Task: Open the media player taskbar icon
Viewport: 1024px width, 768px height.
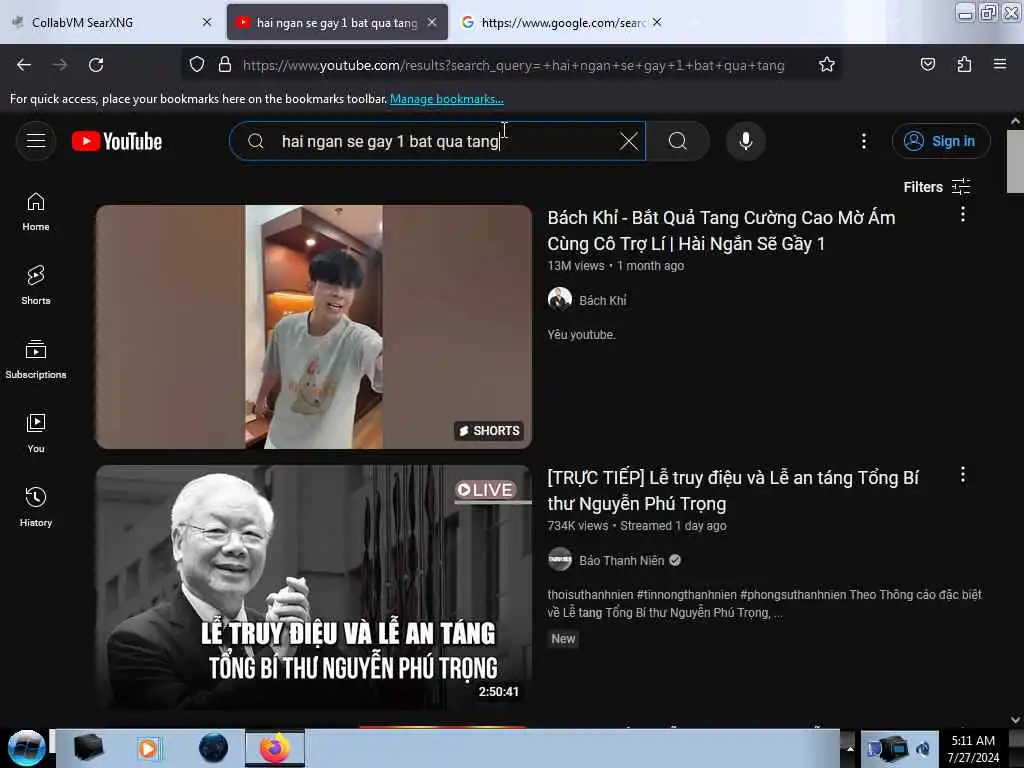Action: [x=148, y=748]
